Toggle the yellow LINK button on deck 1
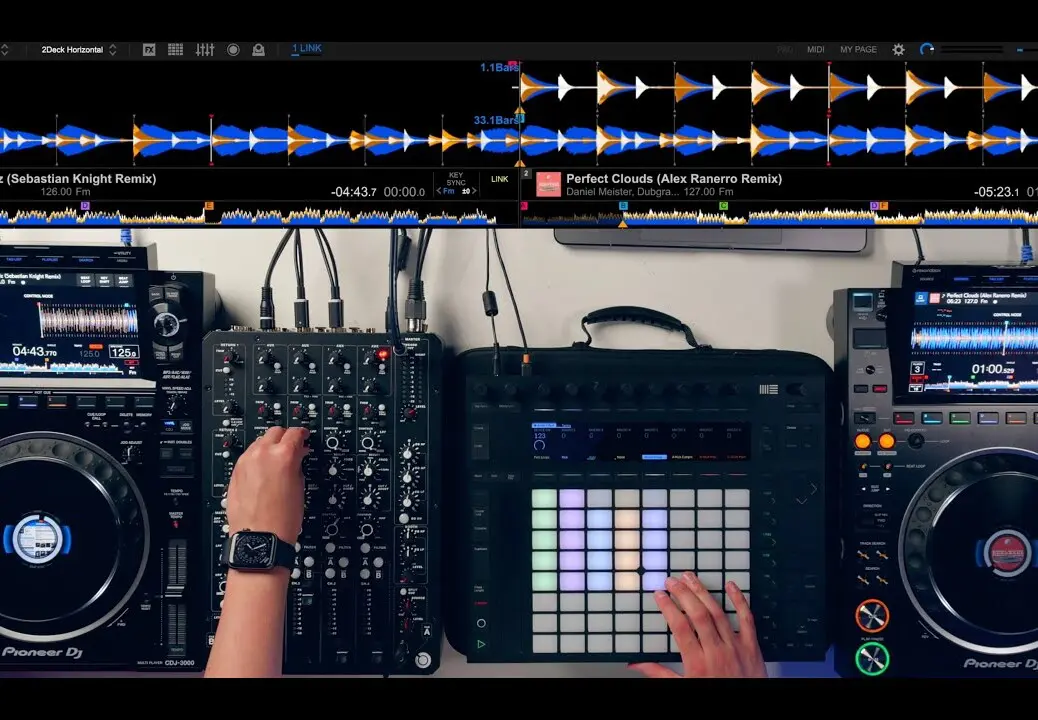 coord(500,179)
